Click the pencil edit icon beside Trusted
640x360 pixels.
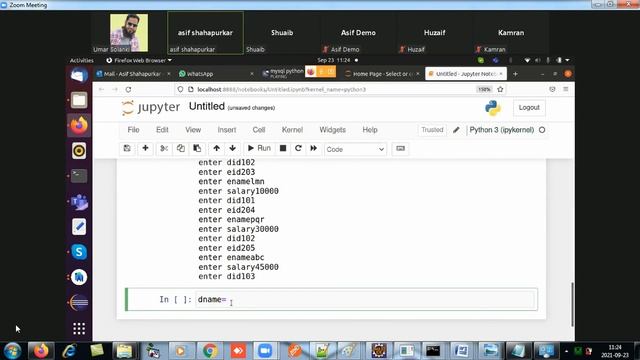click(x=456, y=130)
